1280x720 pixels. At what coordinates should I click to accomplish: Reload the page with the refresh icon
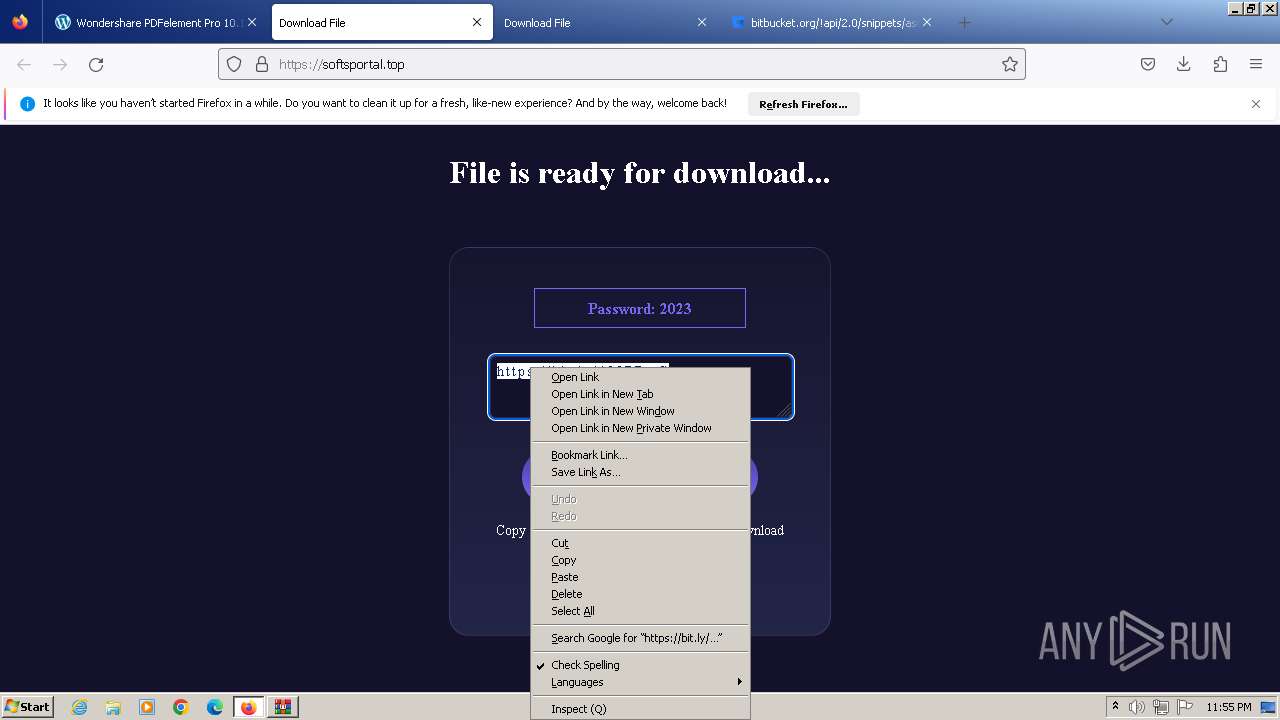pos(96,64)
